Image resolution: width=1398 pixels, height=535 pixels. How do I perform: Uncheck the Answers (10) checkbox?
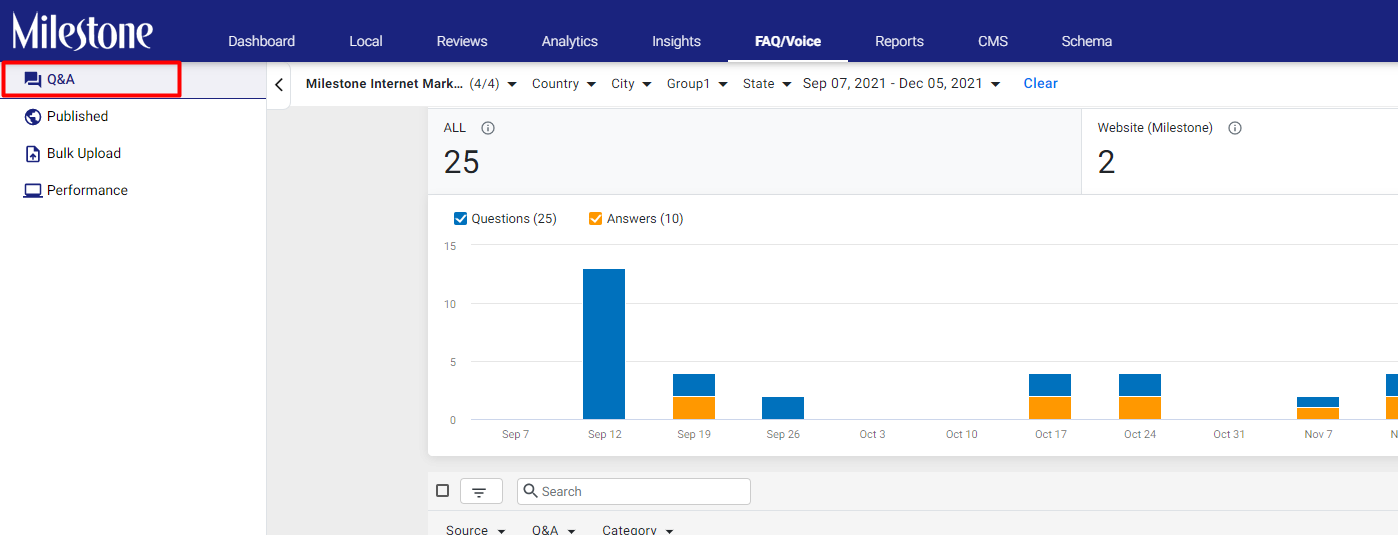point(596,218)
